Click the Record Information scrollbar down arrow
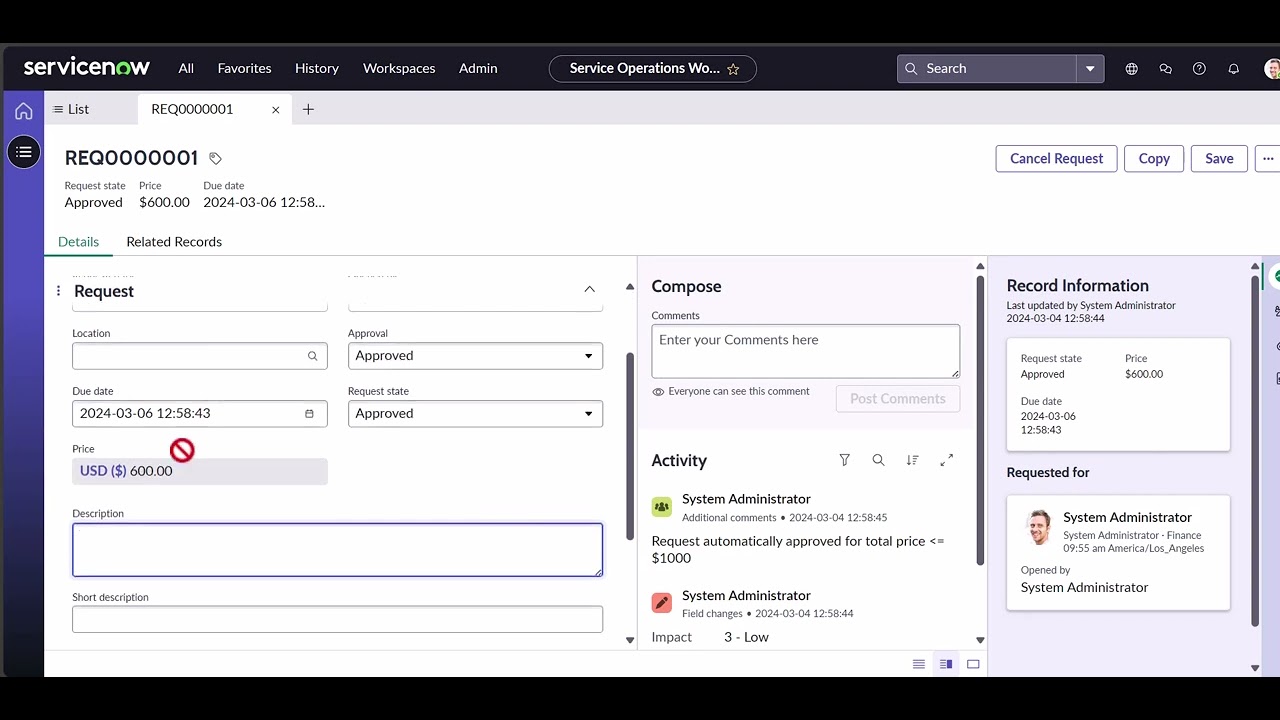 (1255, 667)
